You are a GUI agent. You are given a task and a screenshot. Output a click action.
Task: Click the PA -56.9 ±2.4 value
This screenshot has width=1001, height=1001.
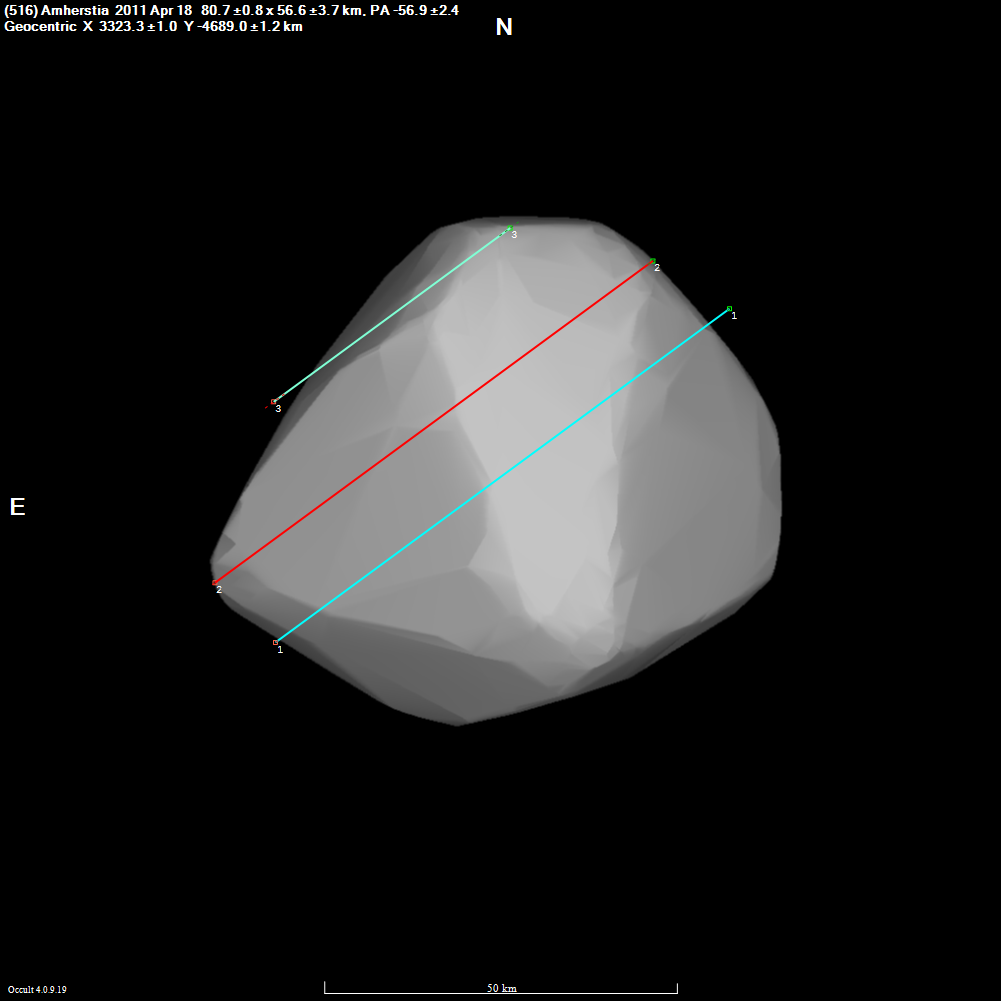tap(414, 11)
